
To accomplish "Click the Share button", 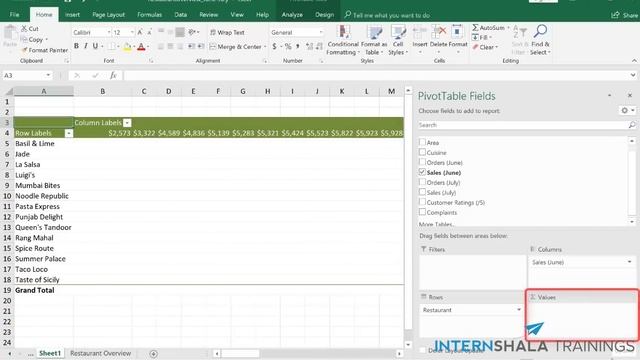I will pos(624,15).
